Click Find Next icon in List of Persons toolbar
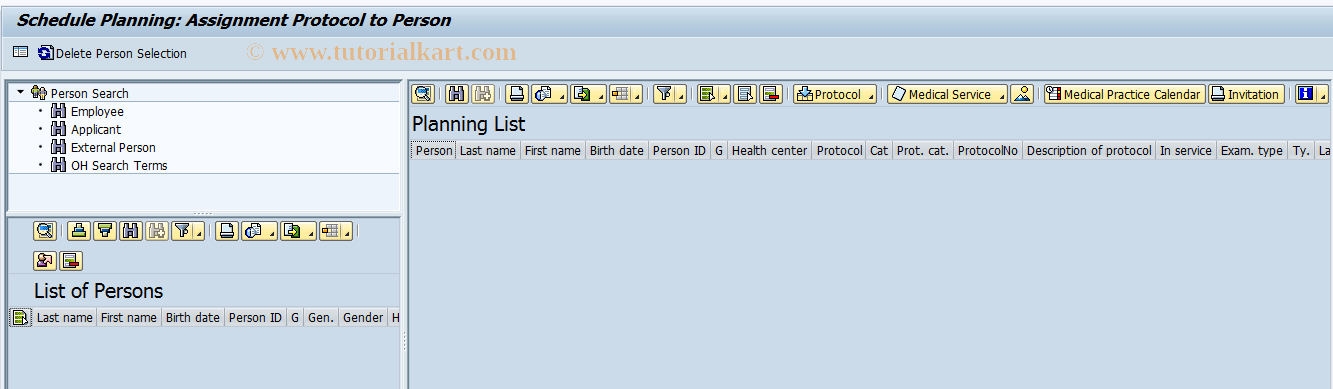 click(x=156, y=231)
